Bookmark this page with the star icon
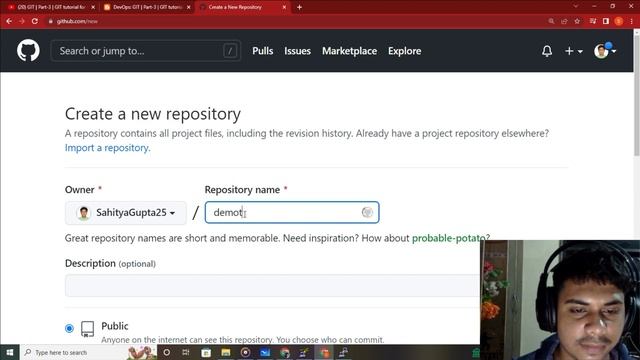 coord(577,21)
